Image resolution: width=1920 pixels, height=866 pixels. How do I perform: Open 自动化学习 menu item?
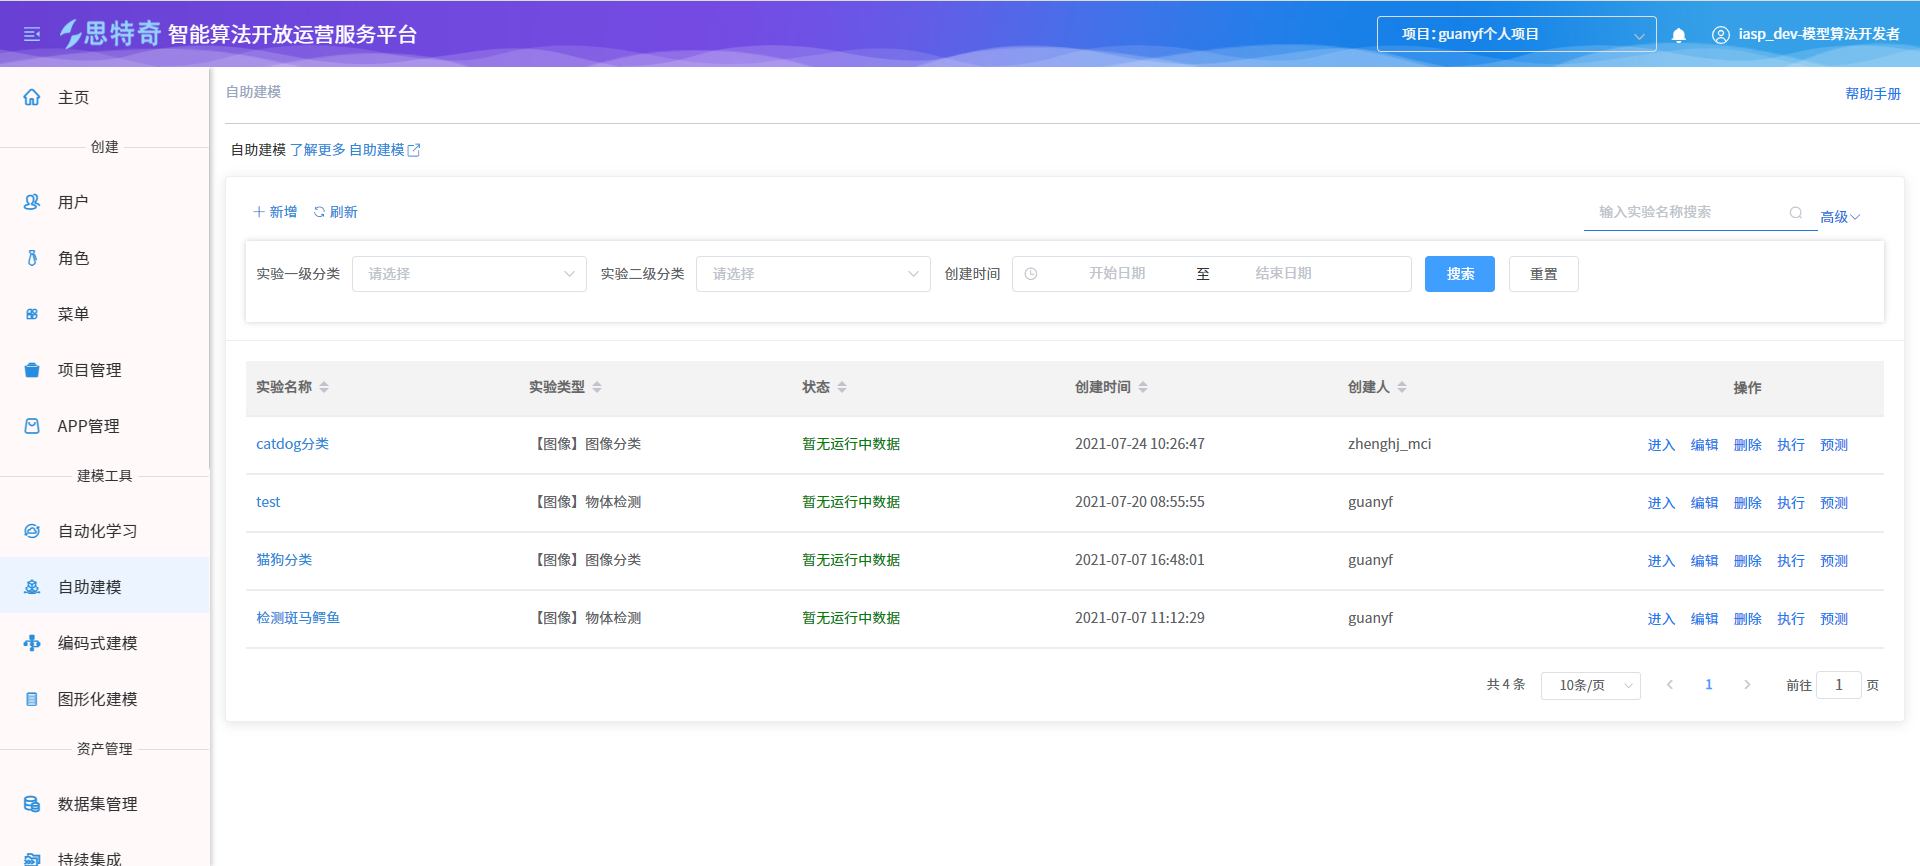coord(105,531)
